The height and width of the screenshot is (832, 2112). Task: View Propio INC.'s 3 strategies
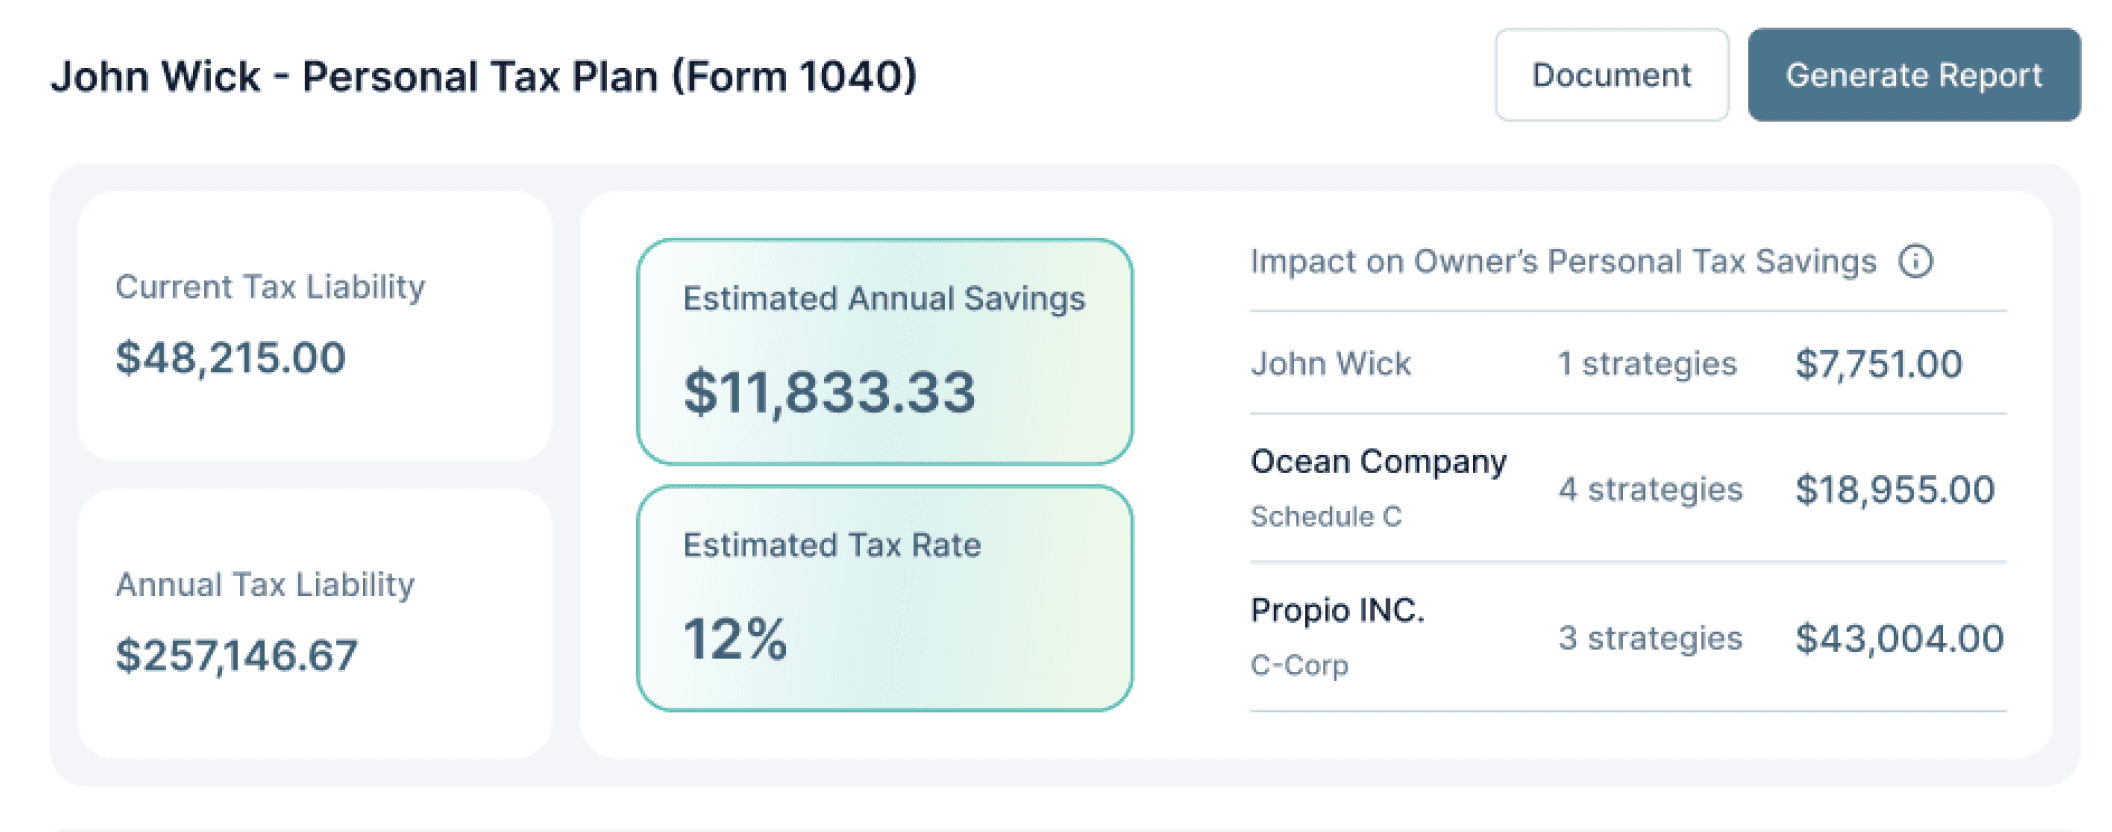tap(1650, 638)
